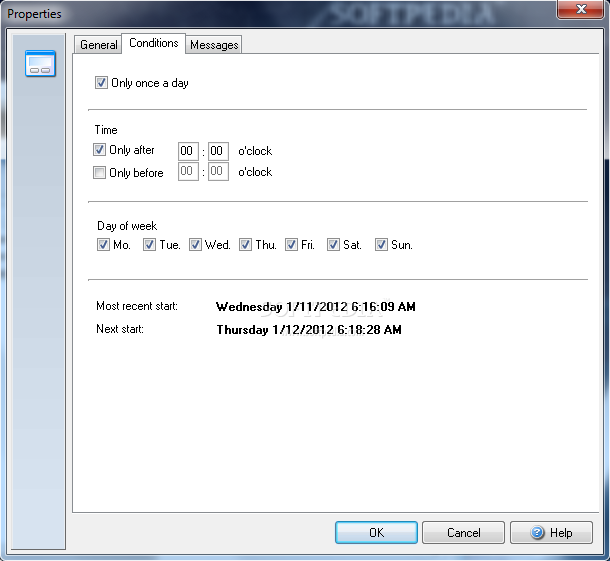Screen dimensions: 610x561
Task: Uncheck the Sat. day checkbox
Action: (x=333, y=245)
